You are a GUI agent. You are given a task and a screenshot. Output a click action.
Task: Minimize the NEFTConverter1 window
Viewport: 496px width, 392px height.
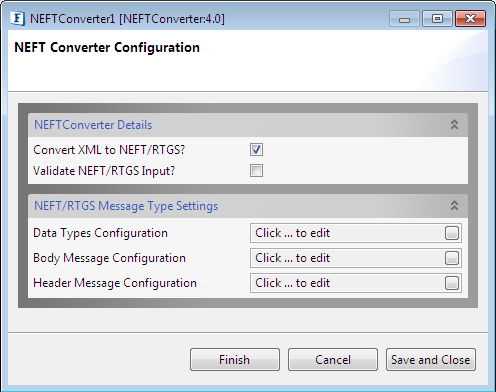coord(404,19)
